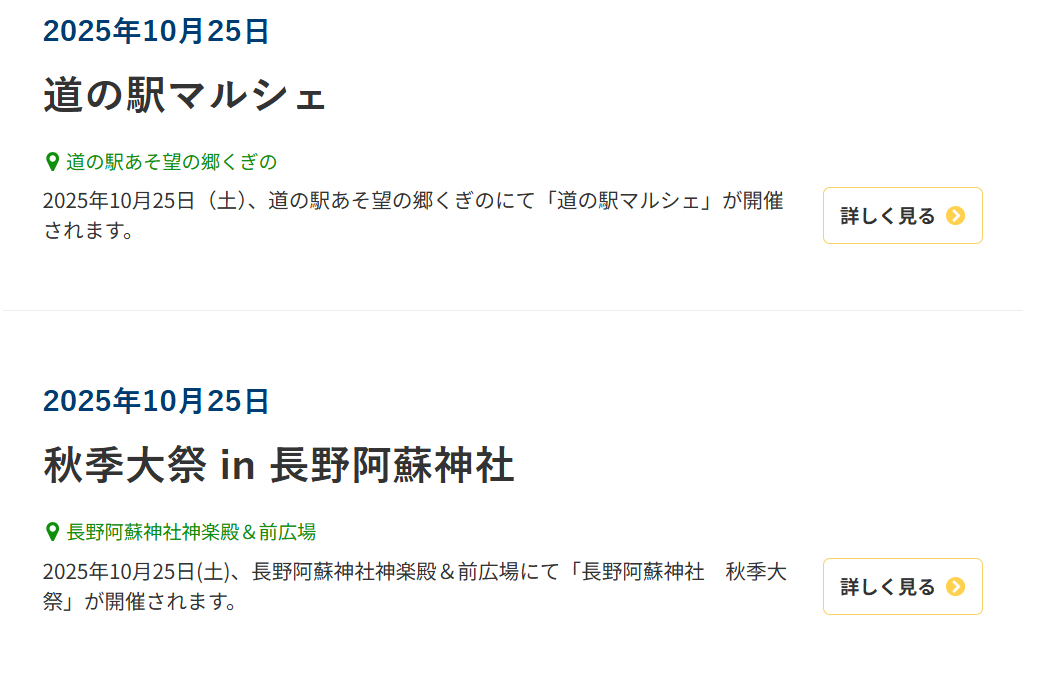Click the location pin icon for 道の駅あそ望の郷くぎの

point(52,161)
